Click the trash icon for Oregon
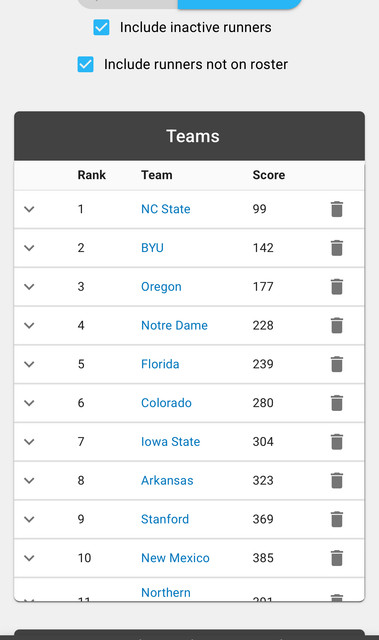This screenshot has height=640, width=379. [337, 287]
